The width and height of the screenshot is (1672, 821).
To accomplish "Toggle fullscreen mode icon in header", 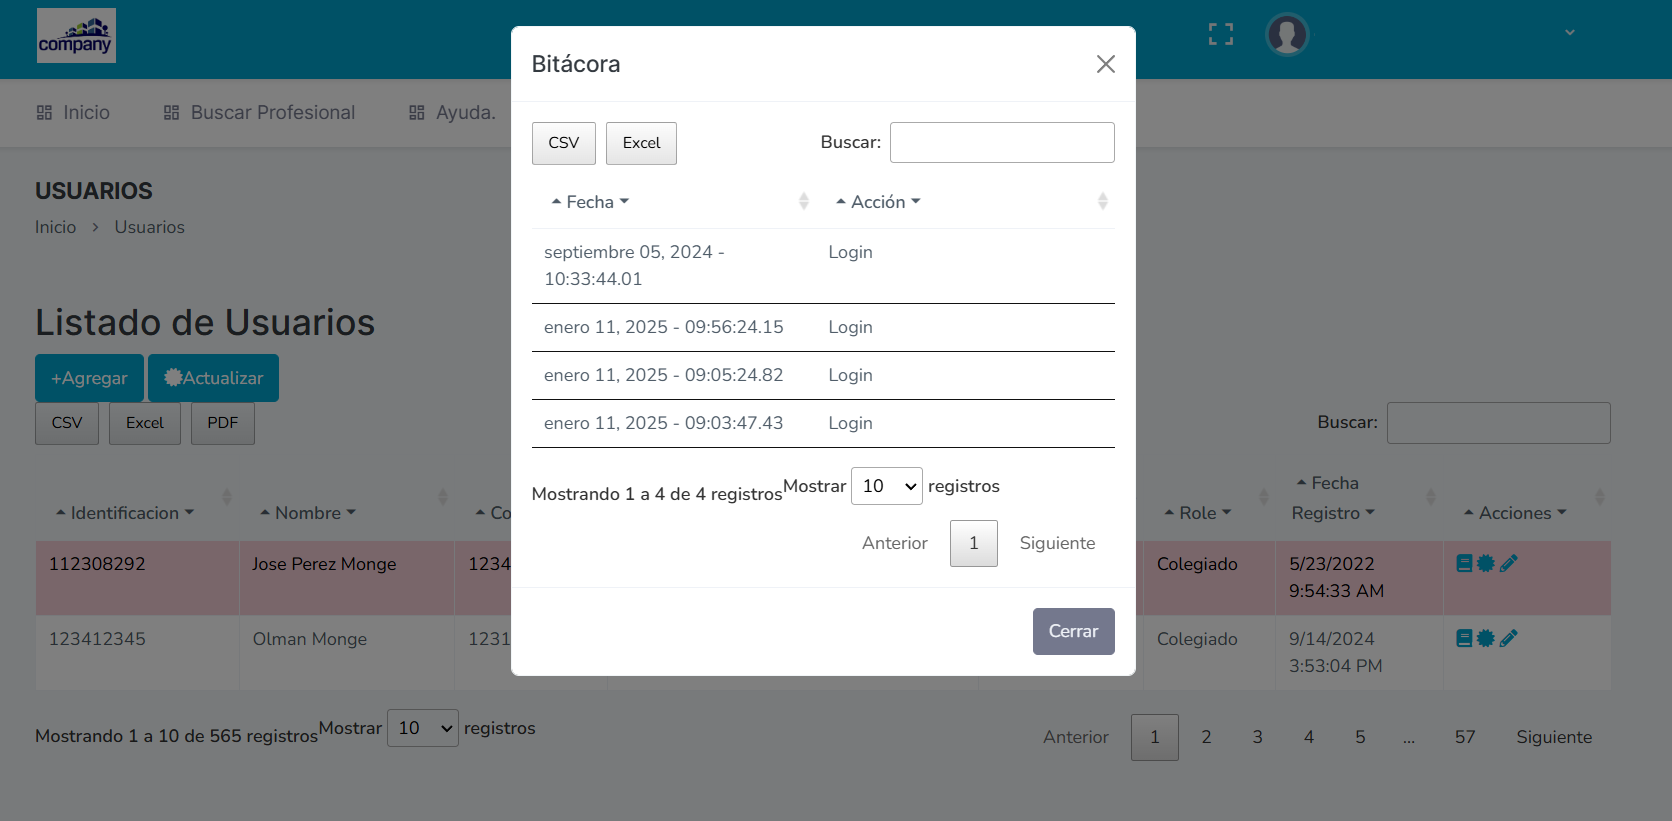I will [x=1221, y=35].
